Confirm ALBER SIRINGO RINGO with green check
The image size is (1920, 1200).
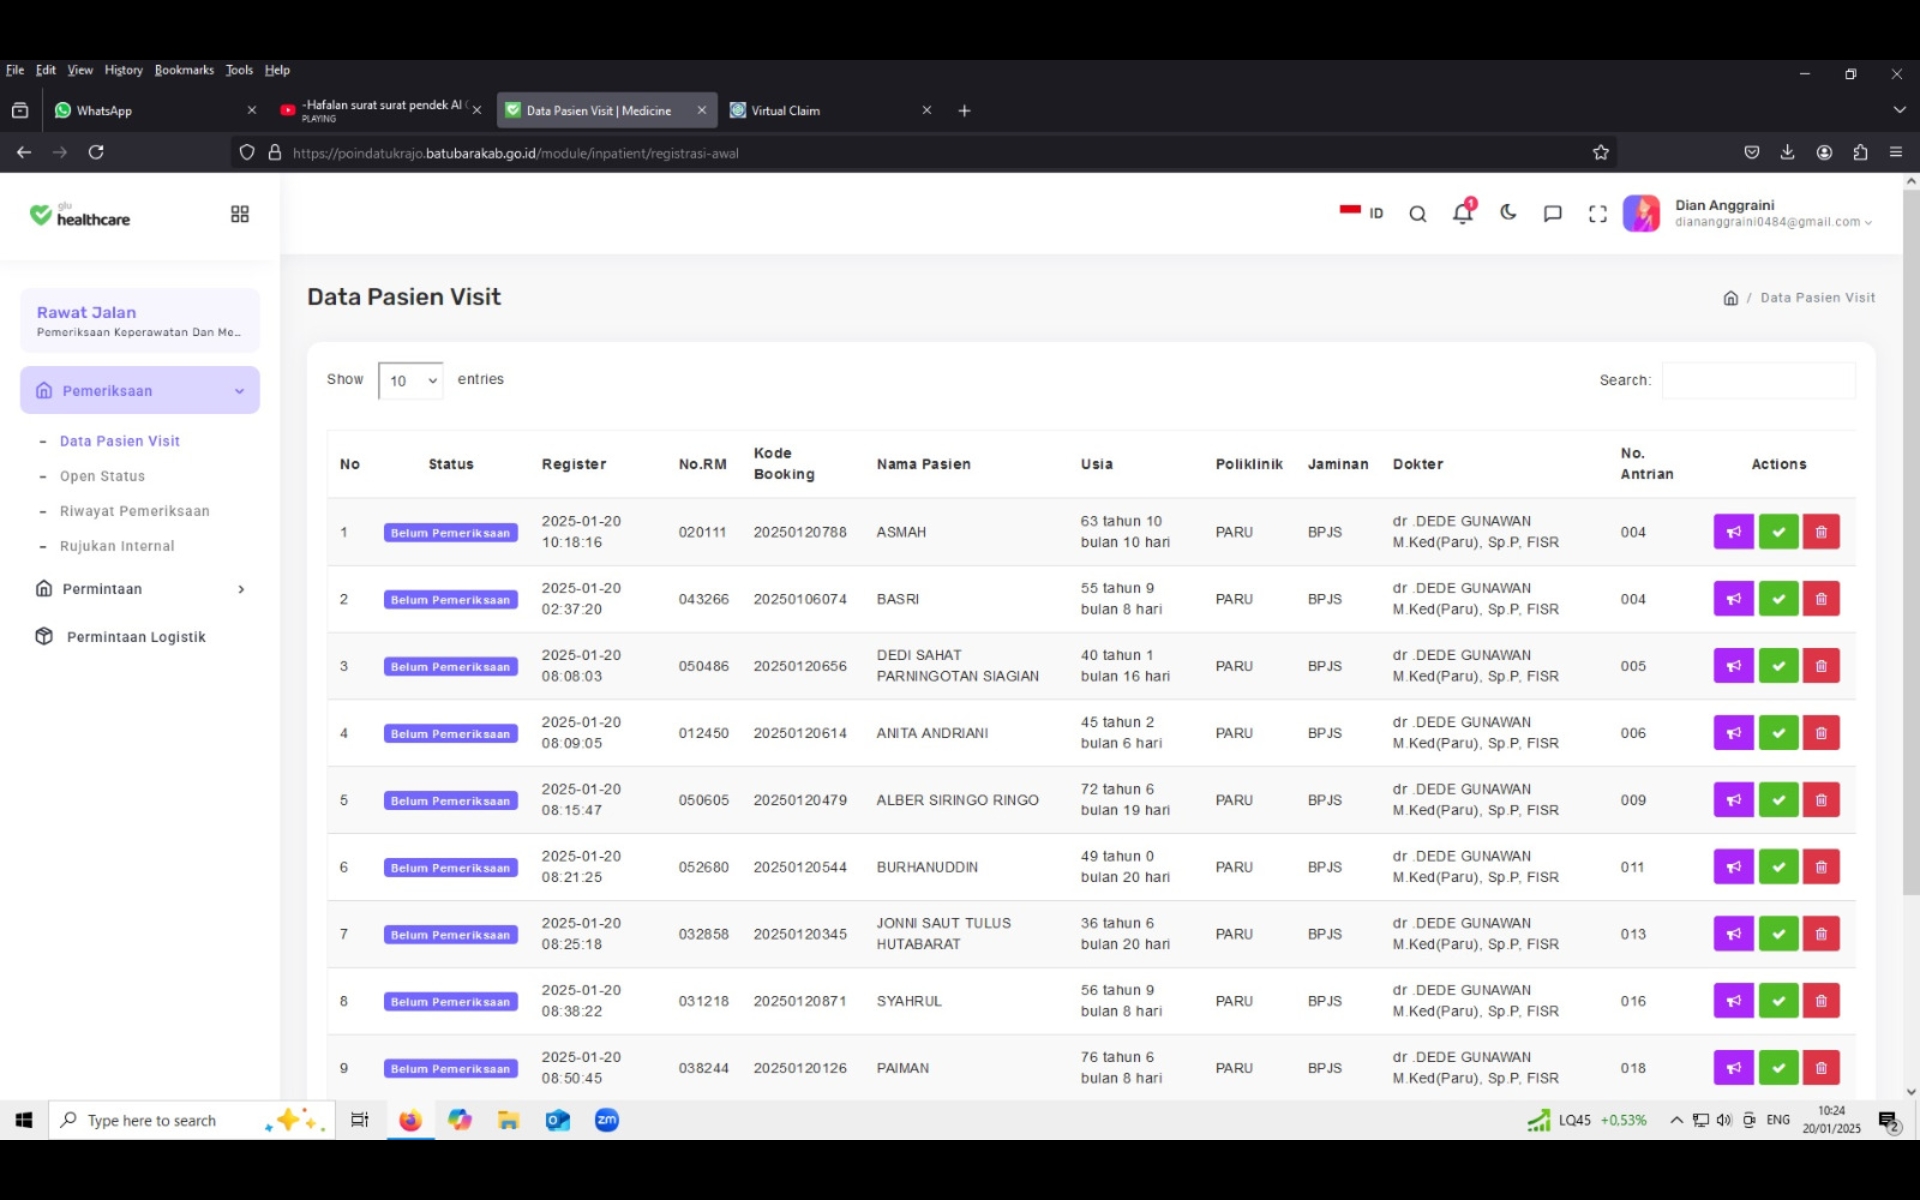(1778, 800)
